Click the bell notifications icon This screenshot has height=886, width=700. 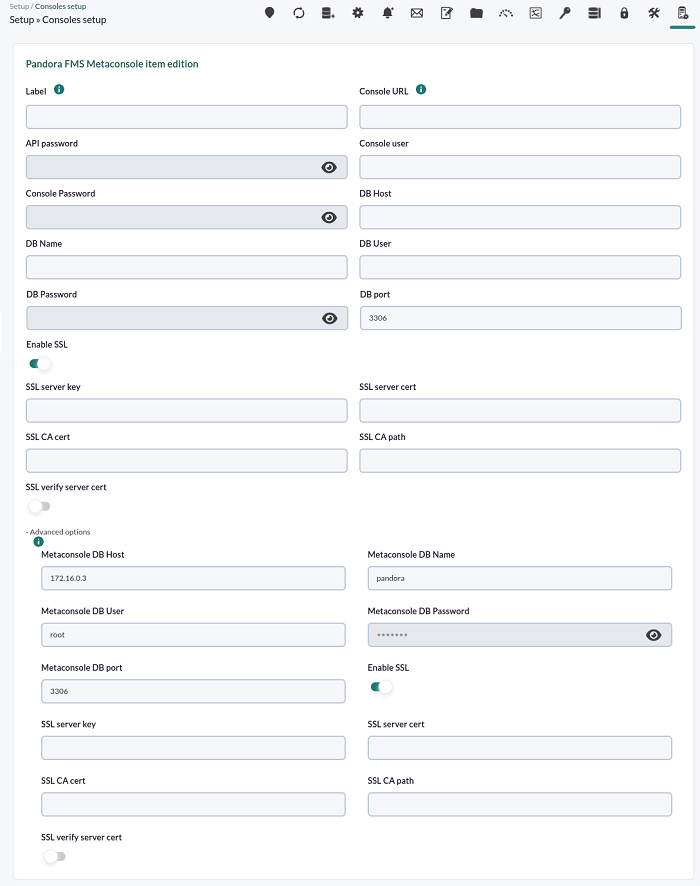388,13
